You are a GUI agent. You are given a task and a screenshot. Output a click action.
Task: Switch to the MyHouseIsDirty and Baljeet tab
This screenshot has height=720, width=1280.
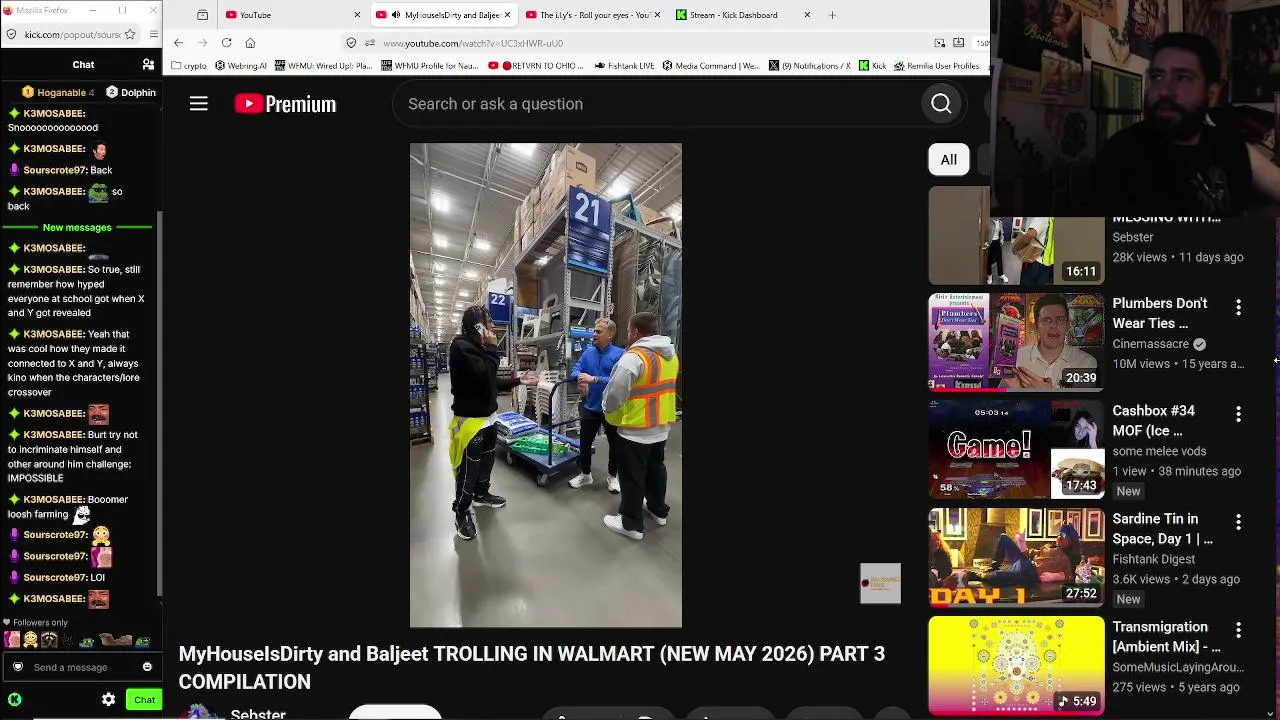(444, 15)
